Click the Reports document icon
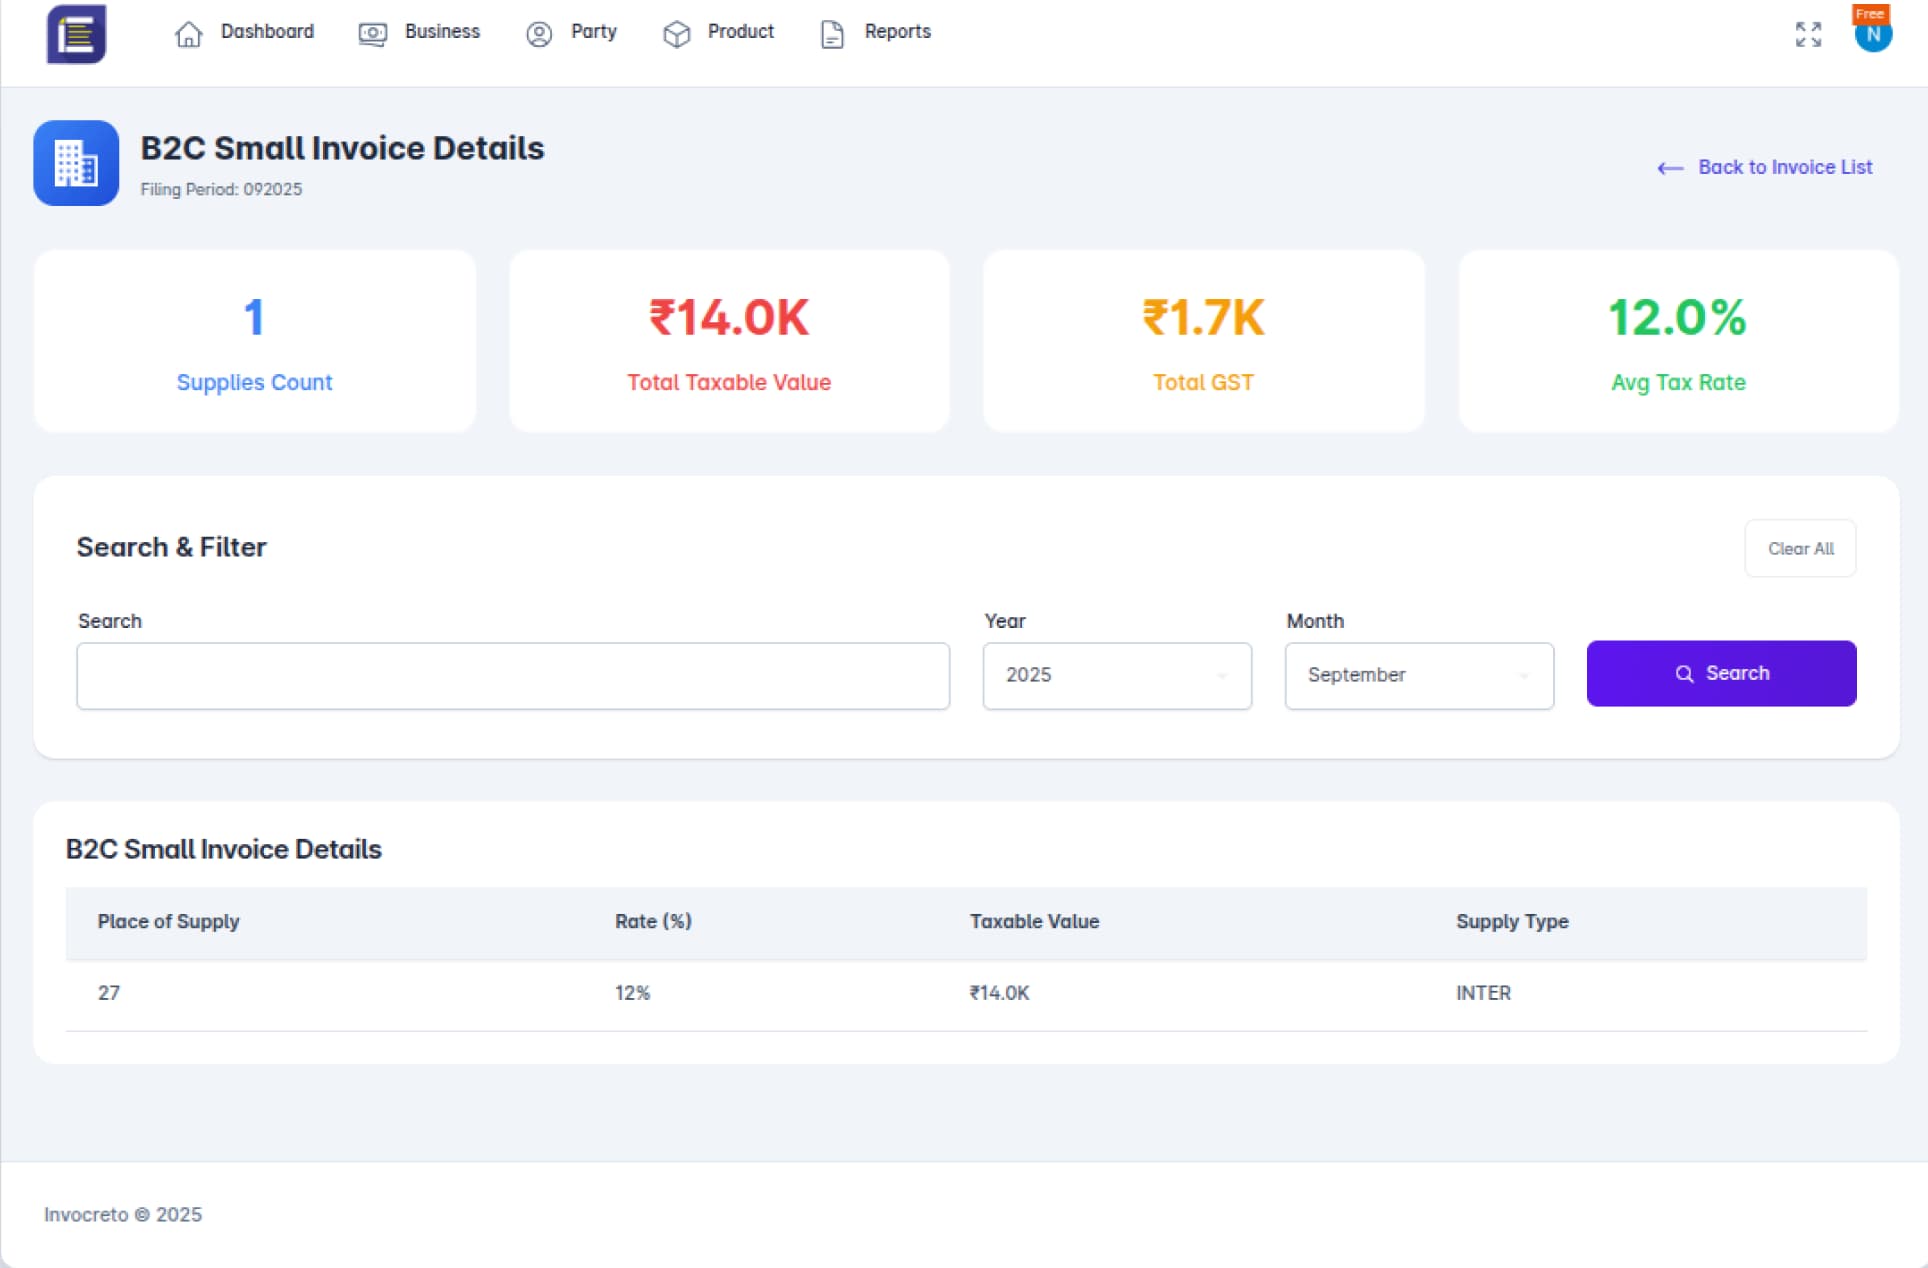This screenshot has width=1928, height=1268. click(832, 34)
